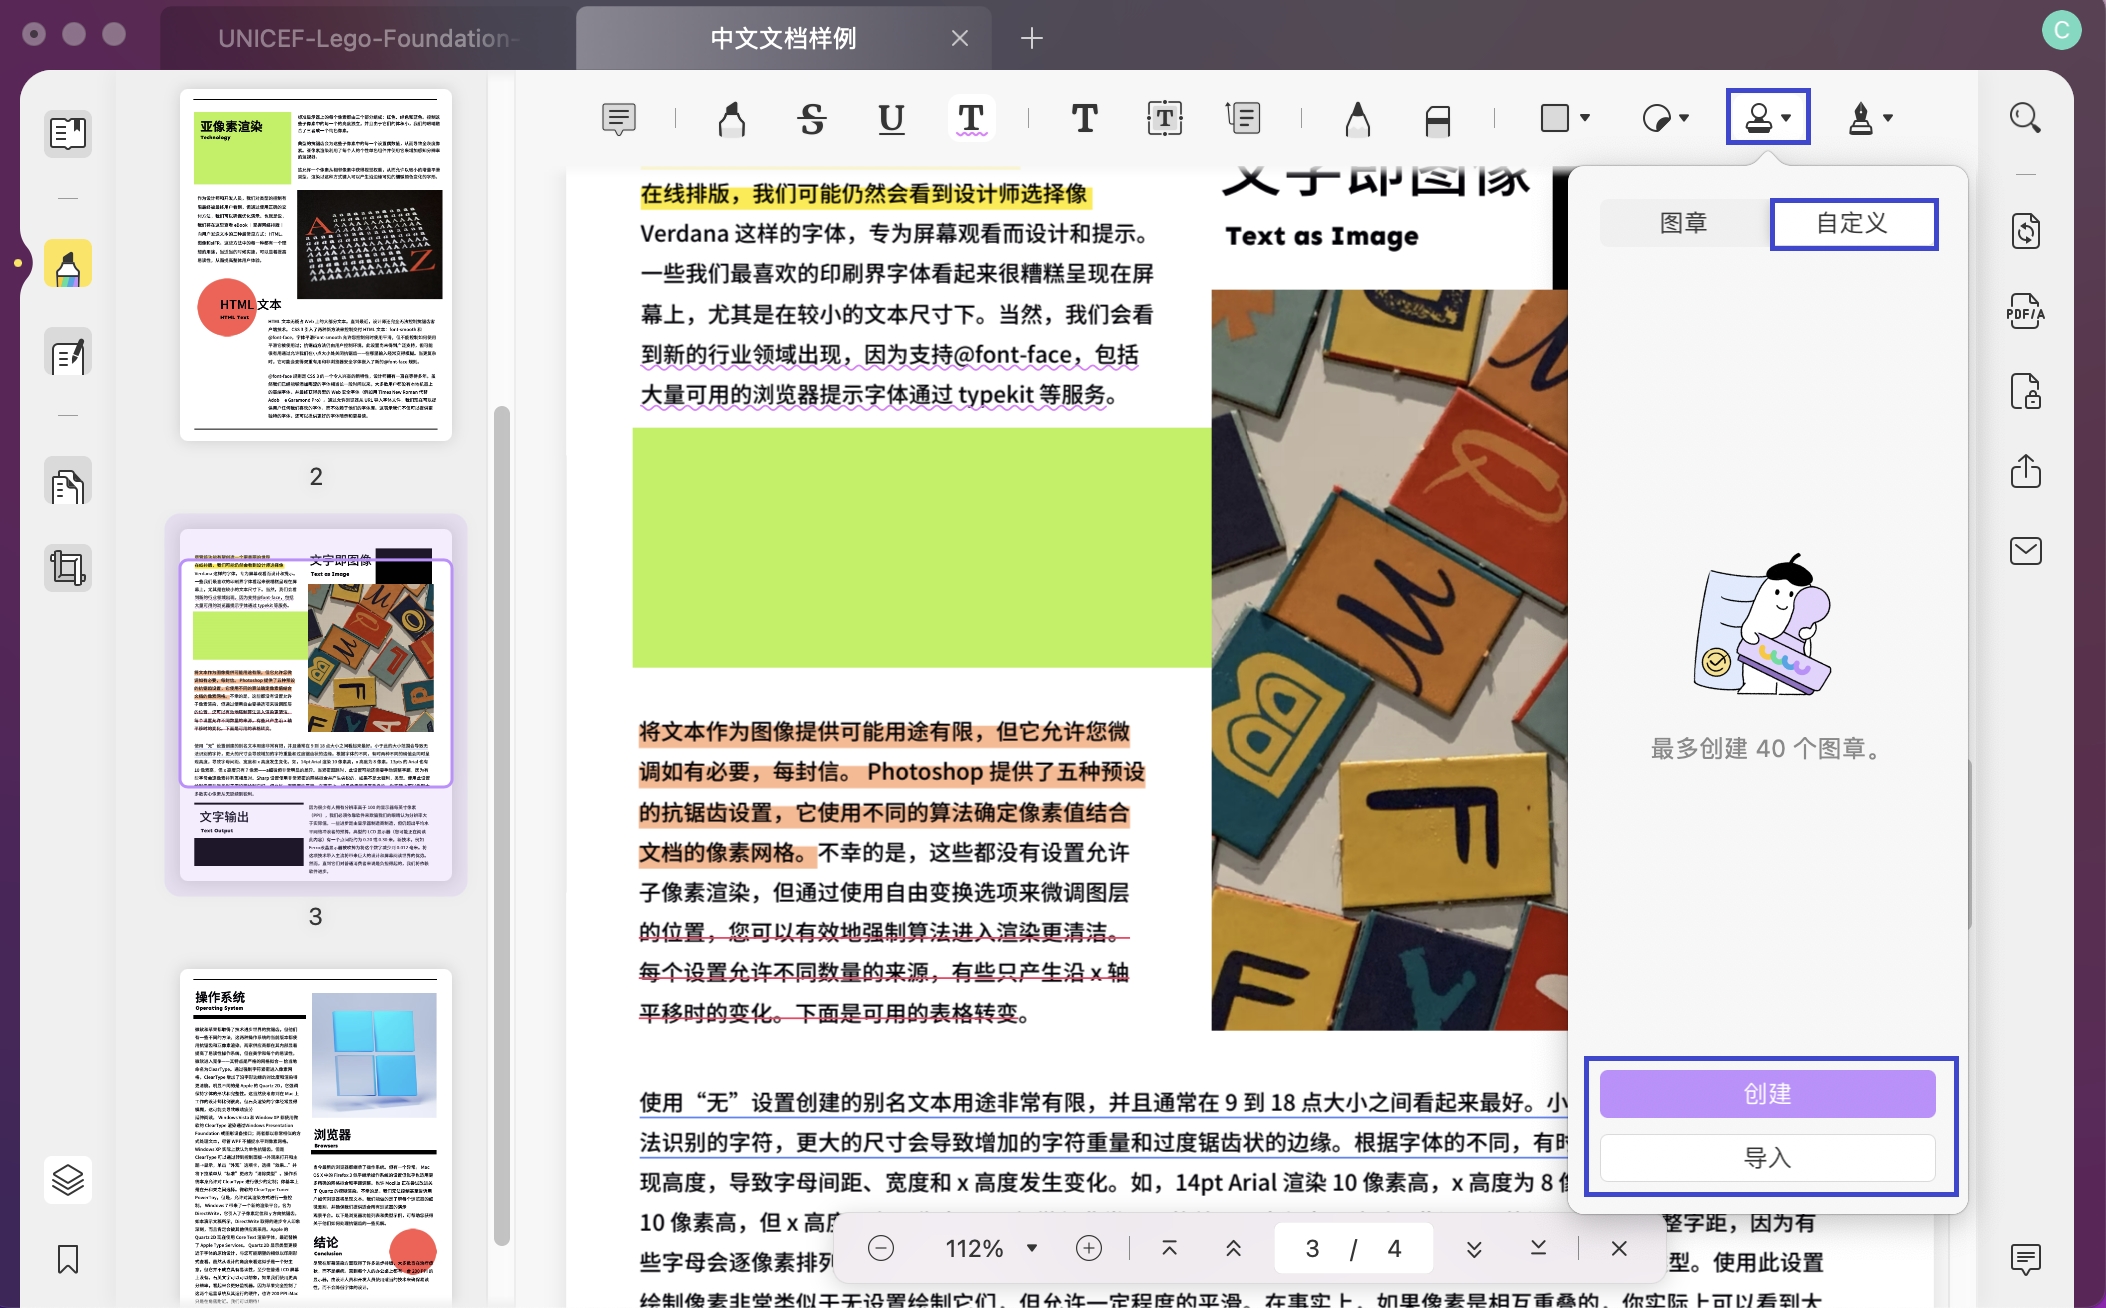Open the Crop Pages tool in sidebar
The image size is (2106, 1308).
68,568
